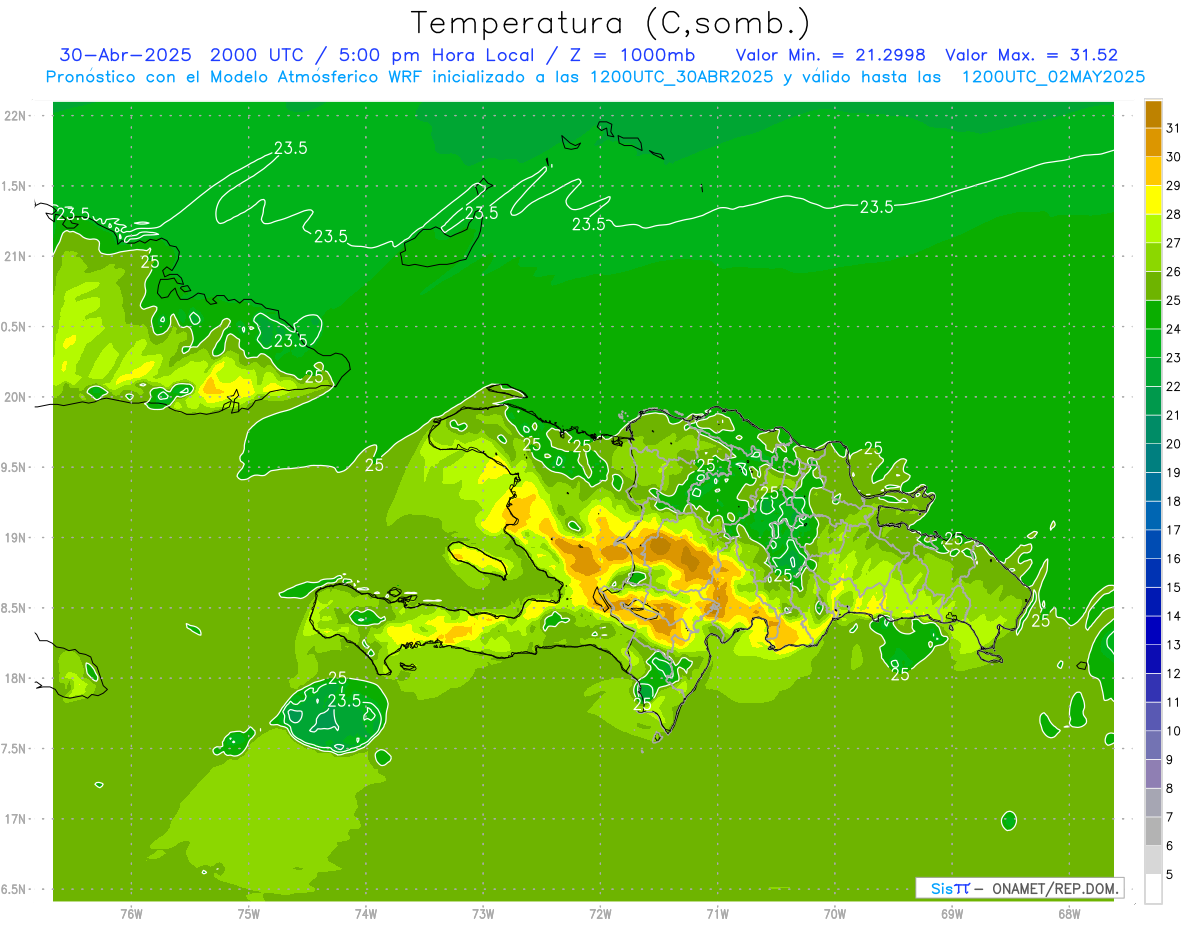Click the 75W longitude axis label
This screenshot has height=927, width=1200.
pyautogui.click(x=249, y=914)
